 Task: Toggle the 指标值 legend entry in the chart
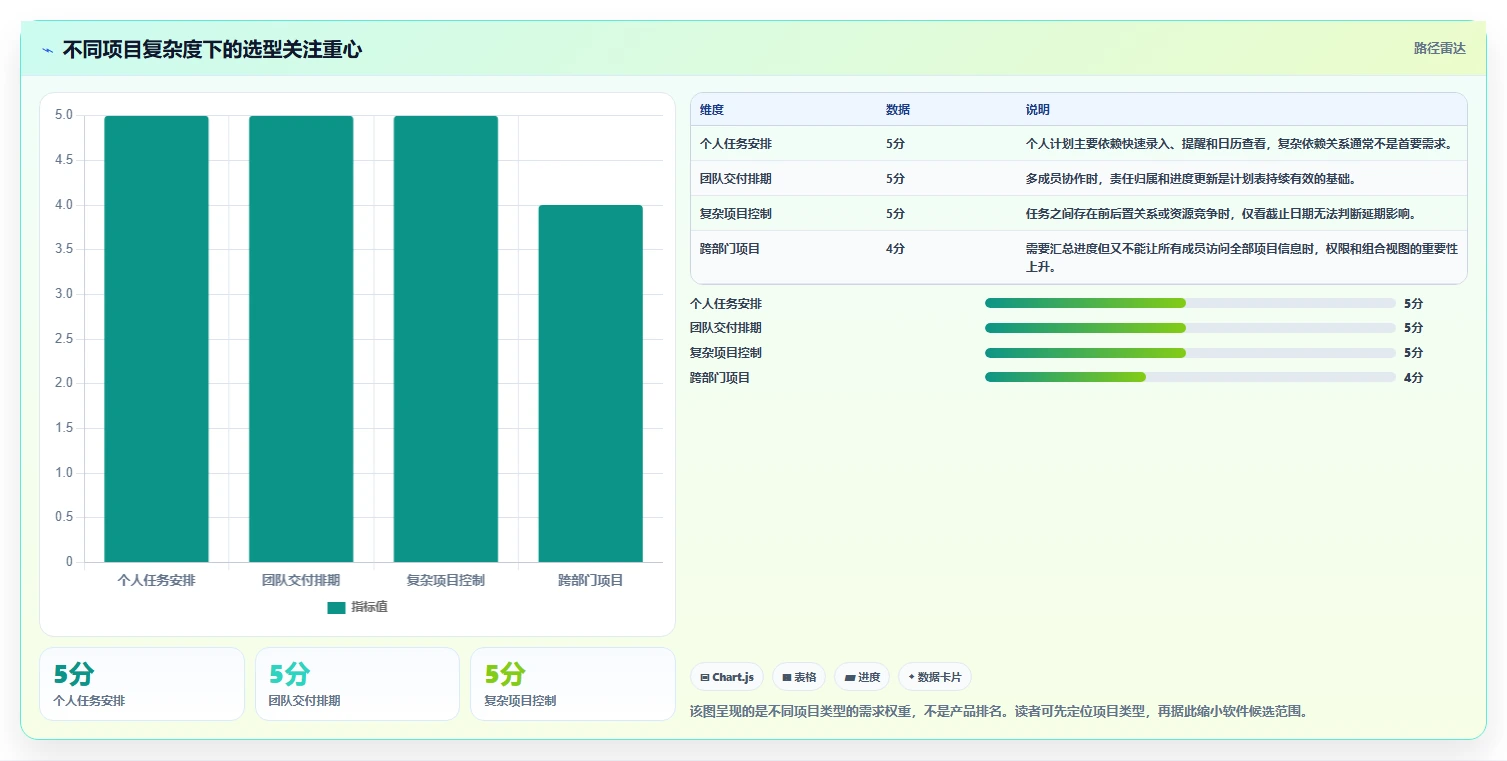point(357,607)
